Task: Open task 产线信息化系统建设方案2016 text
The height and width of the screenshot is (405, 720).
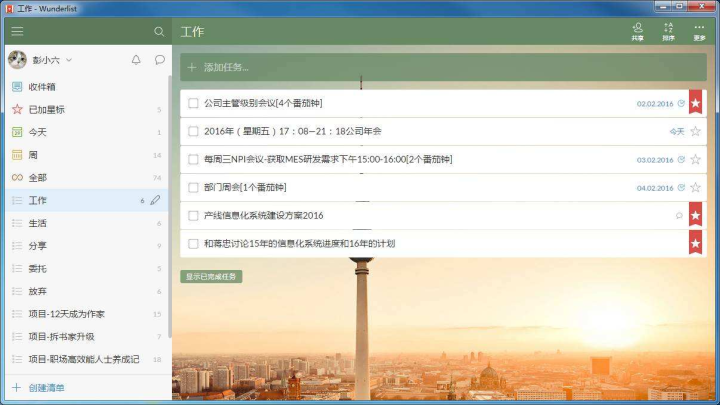Action: click(x=264, y=215)
